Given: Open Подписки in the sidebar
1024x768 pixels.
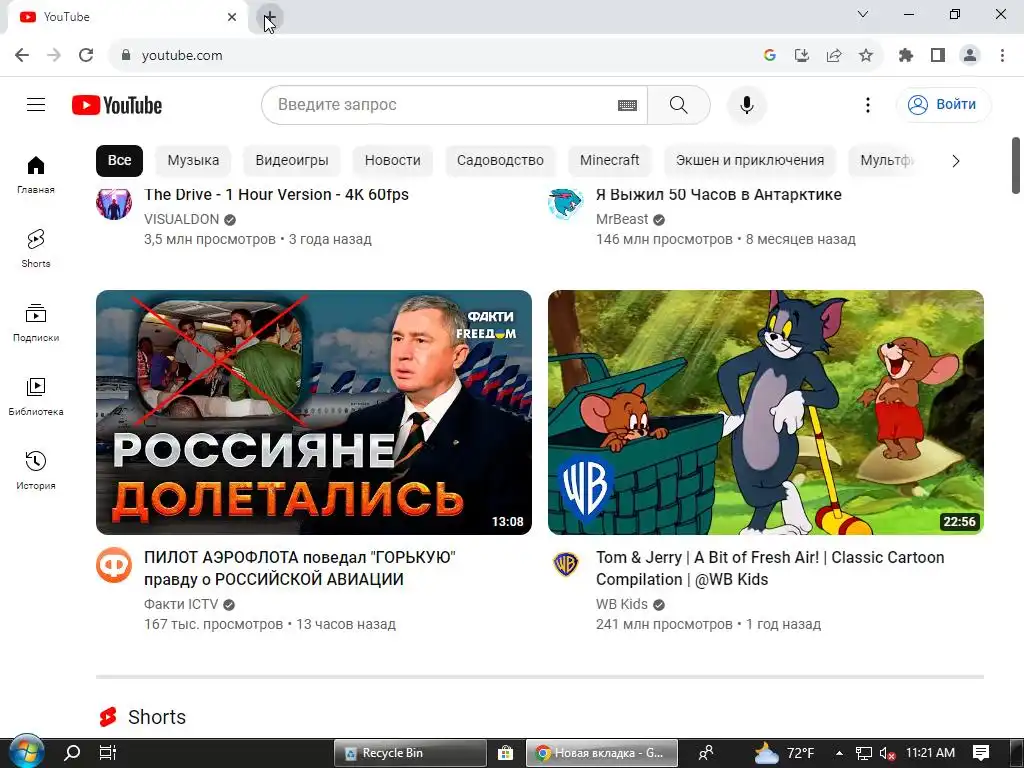Looking at the screenshot, I should (36, 323).
